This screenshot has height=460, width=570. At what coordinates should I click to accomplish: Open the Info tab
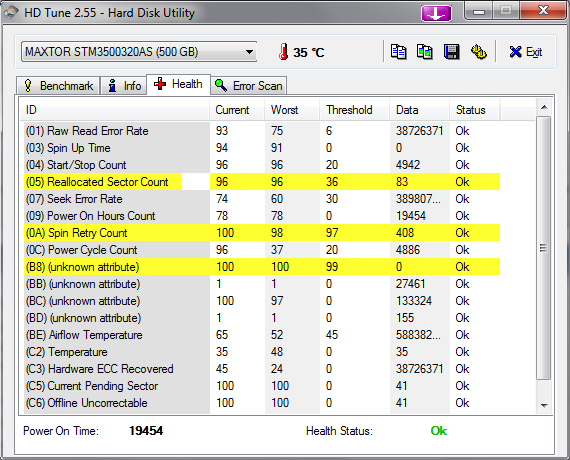pos(124,86)
